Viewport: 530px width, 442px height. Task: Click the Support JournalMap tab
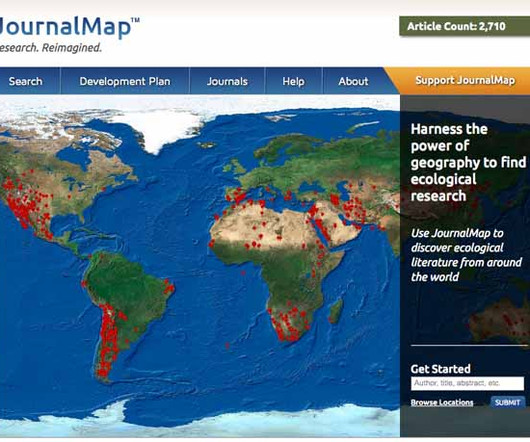465,80
